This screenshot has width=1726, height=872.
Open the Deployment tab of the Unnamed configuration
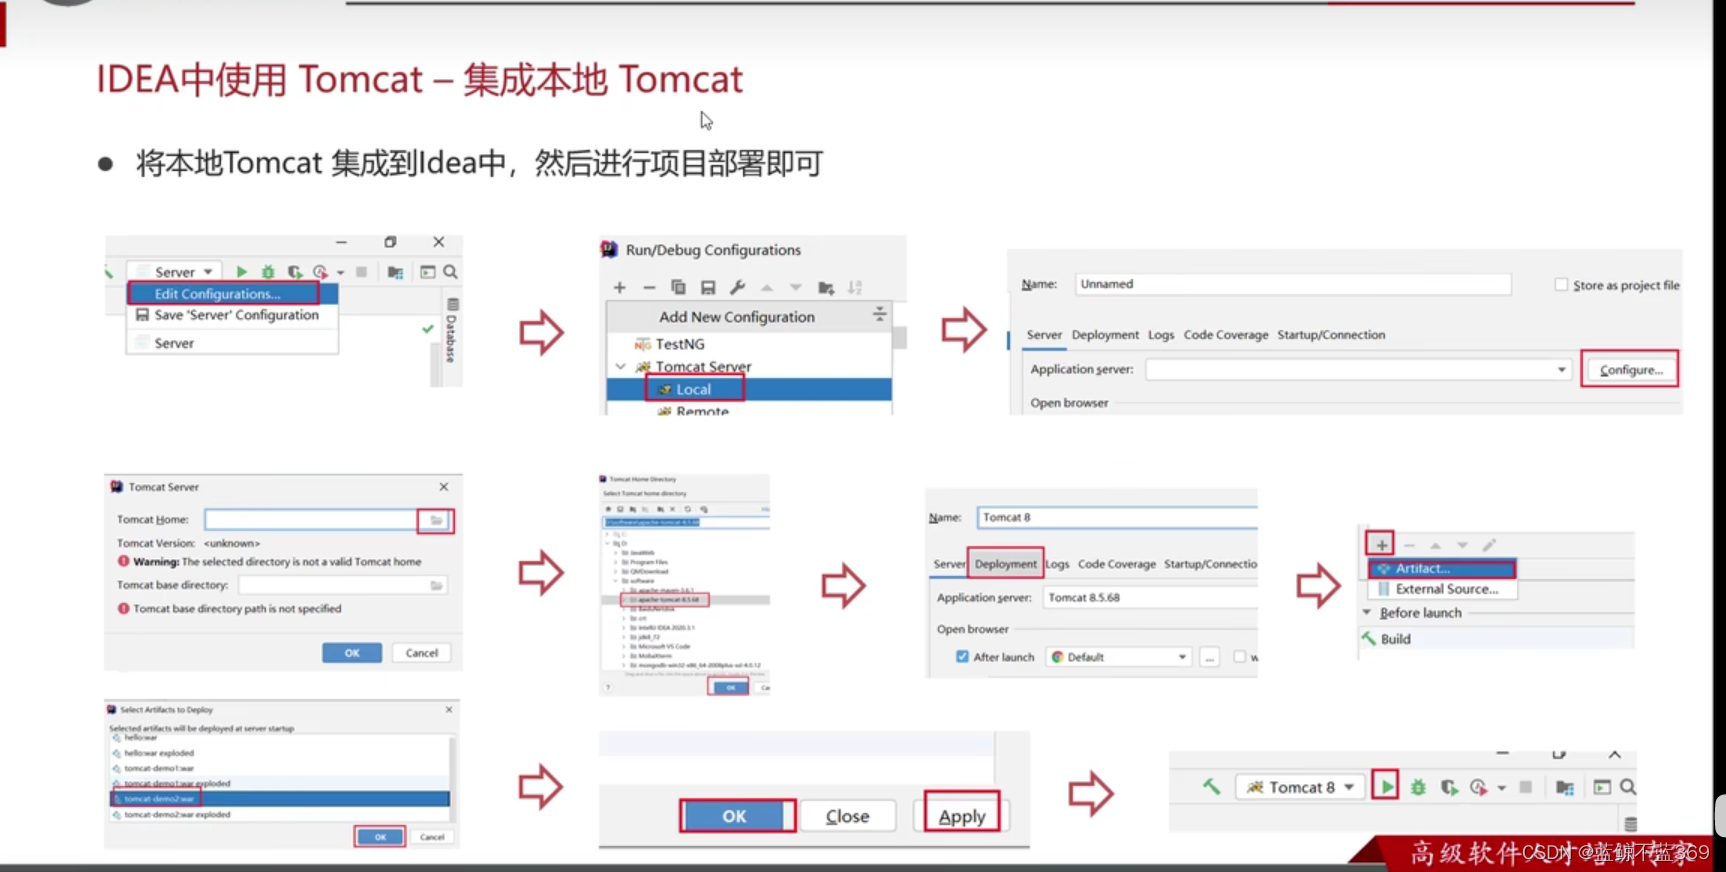pyautogui.click(x=1105, y=335)
